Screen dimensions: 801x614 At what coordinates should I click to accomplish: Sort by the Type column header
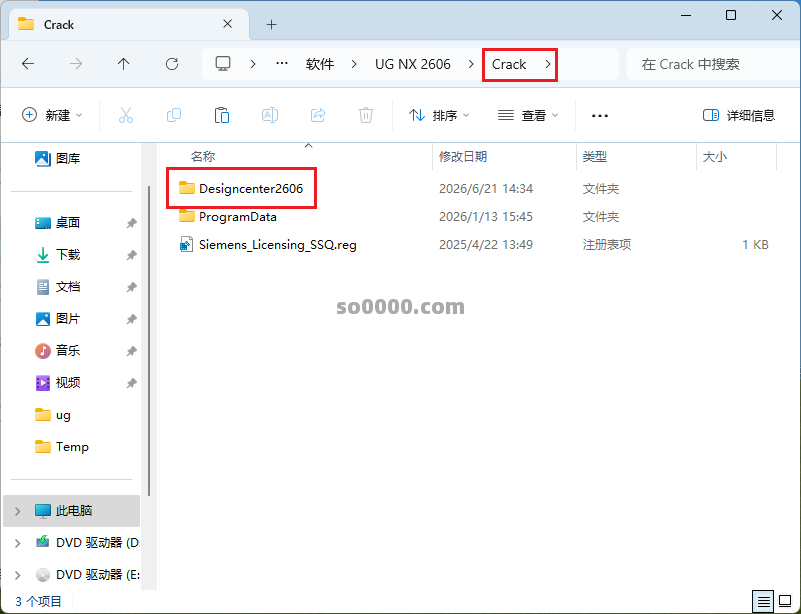pos(595,156)
